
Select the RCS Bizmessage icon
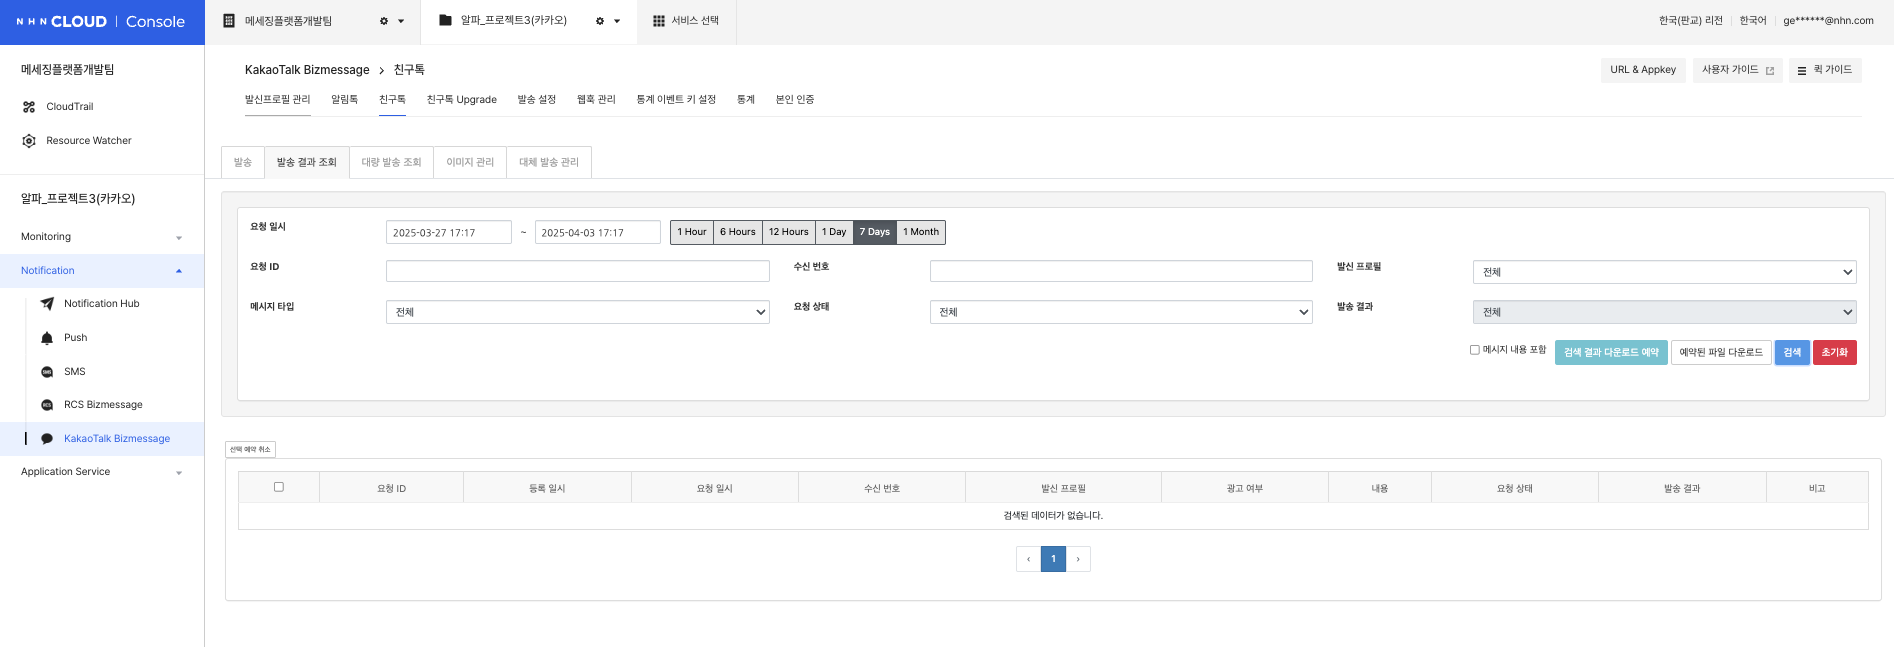(47, 405)
